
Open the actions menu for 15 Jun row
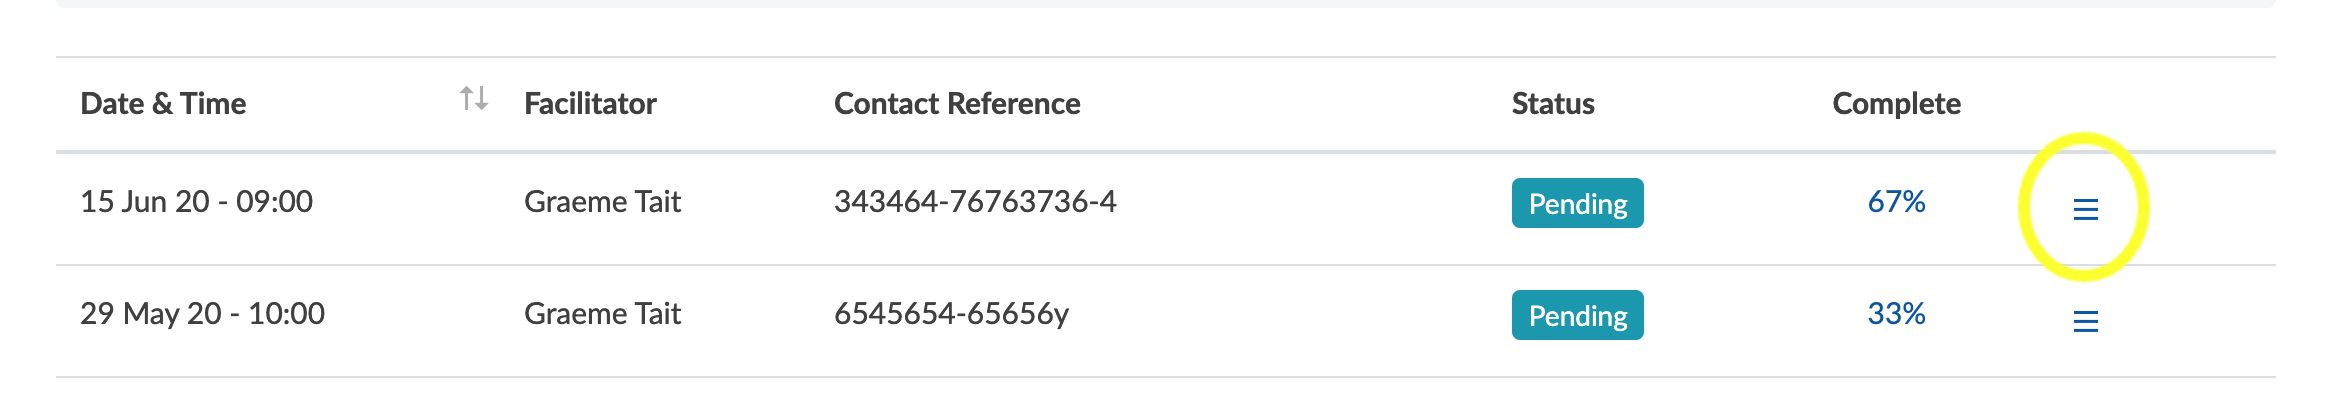click(x=2085, y=209)
